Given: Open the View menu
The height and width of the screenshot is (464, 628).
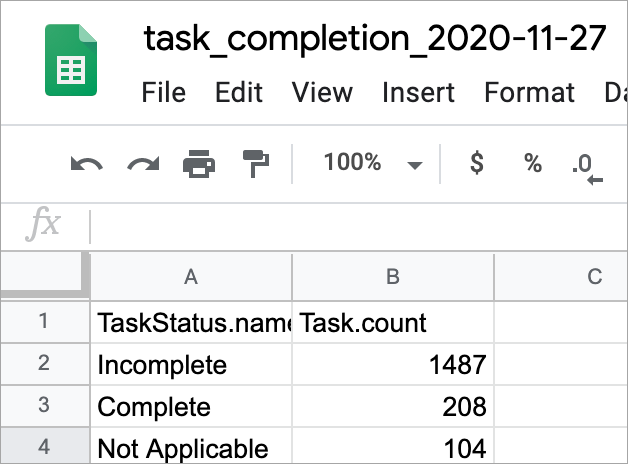Looking at the screenshot, I should pyautogui.click(x=322, y=93).
